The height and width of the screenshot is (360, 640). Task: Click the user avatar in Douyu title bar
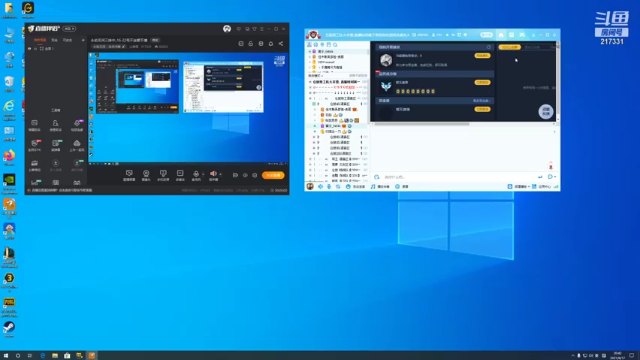[227, 29]
